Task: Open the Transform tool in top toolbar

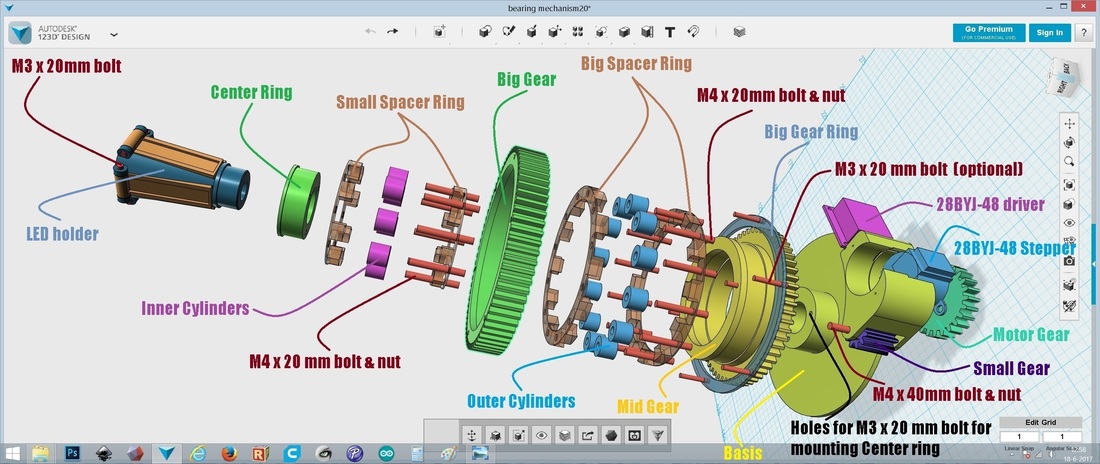Action: [x=440, y=32]
